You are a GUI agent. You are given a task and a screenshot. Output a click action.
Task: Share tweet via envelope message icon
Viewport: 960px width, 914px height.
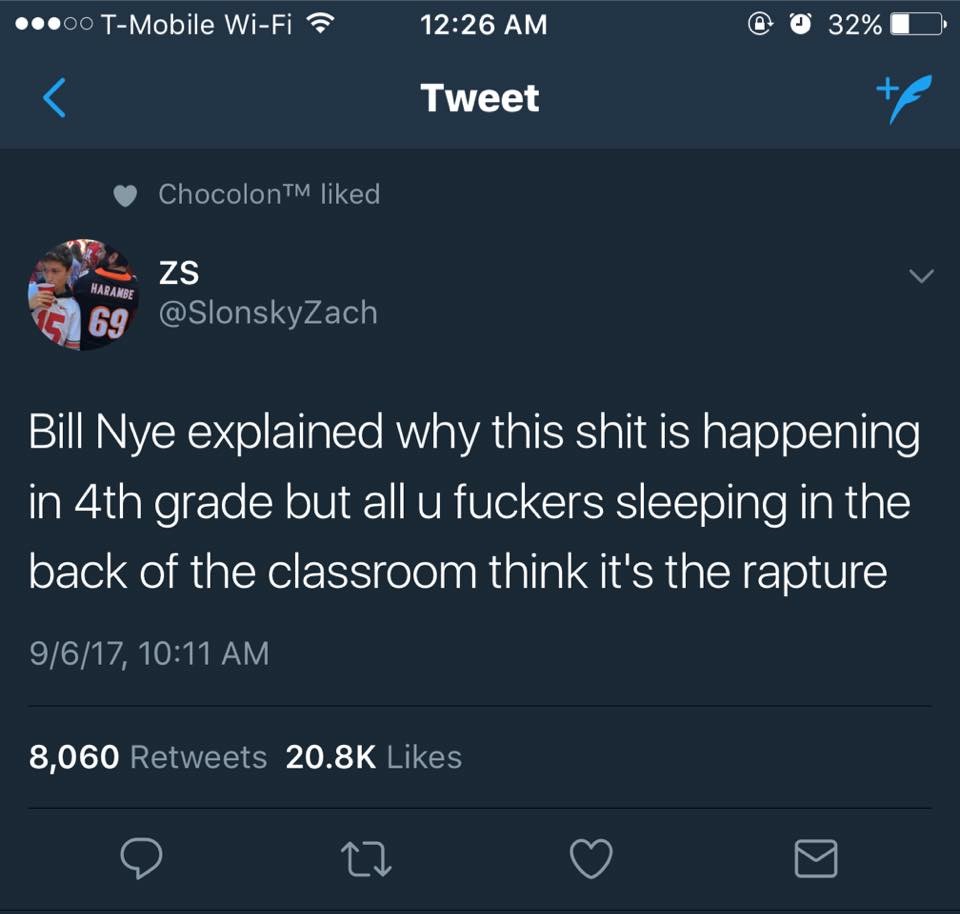(816, 858)
